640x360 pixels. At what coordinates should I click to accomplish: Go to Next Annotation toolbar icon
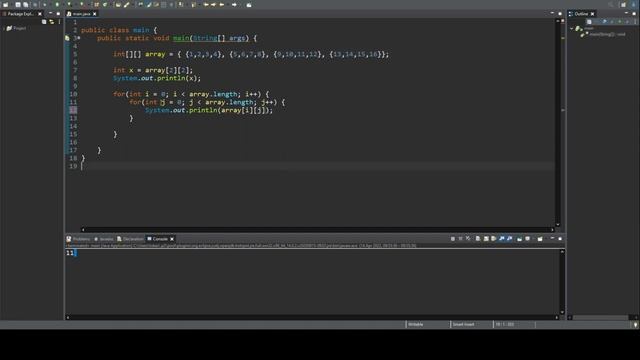[x=180, y=5]
